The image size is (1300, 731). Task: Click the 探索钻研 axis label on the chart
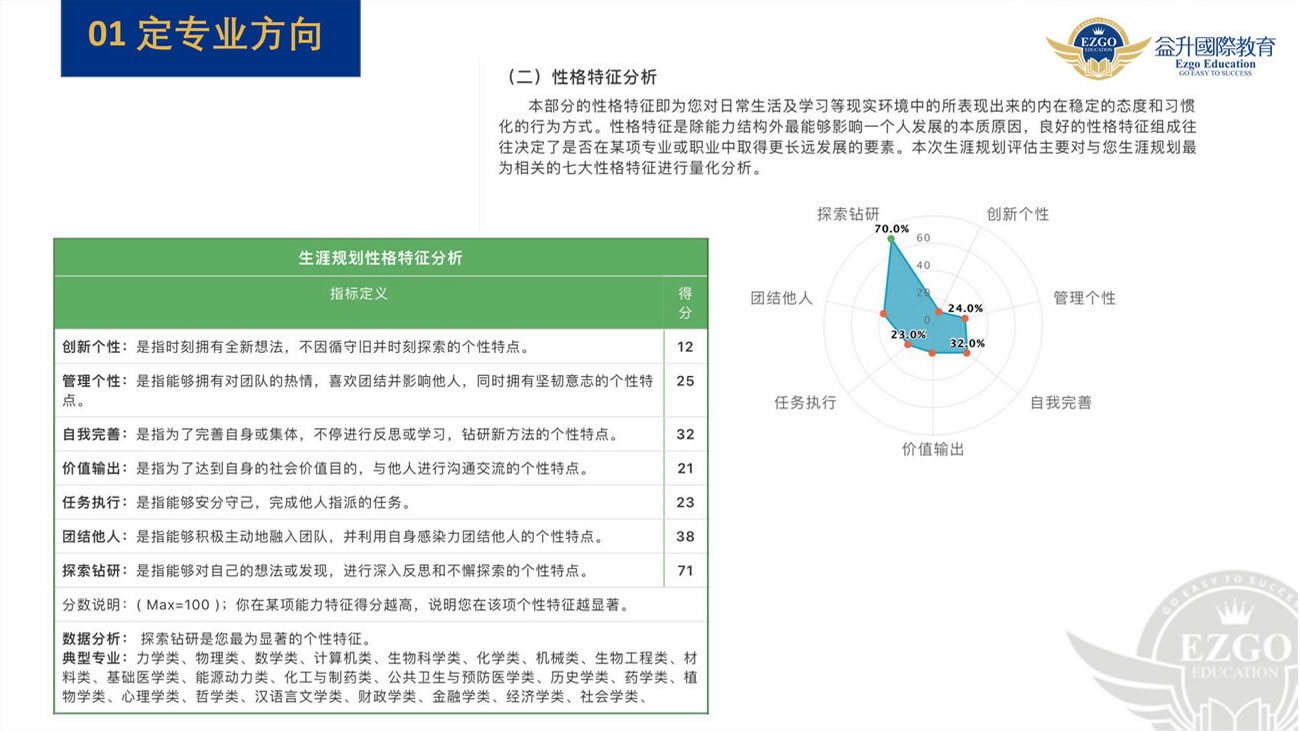pyautogui.click(x=848, y=213)
